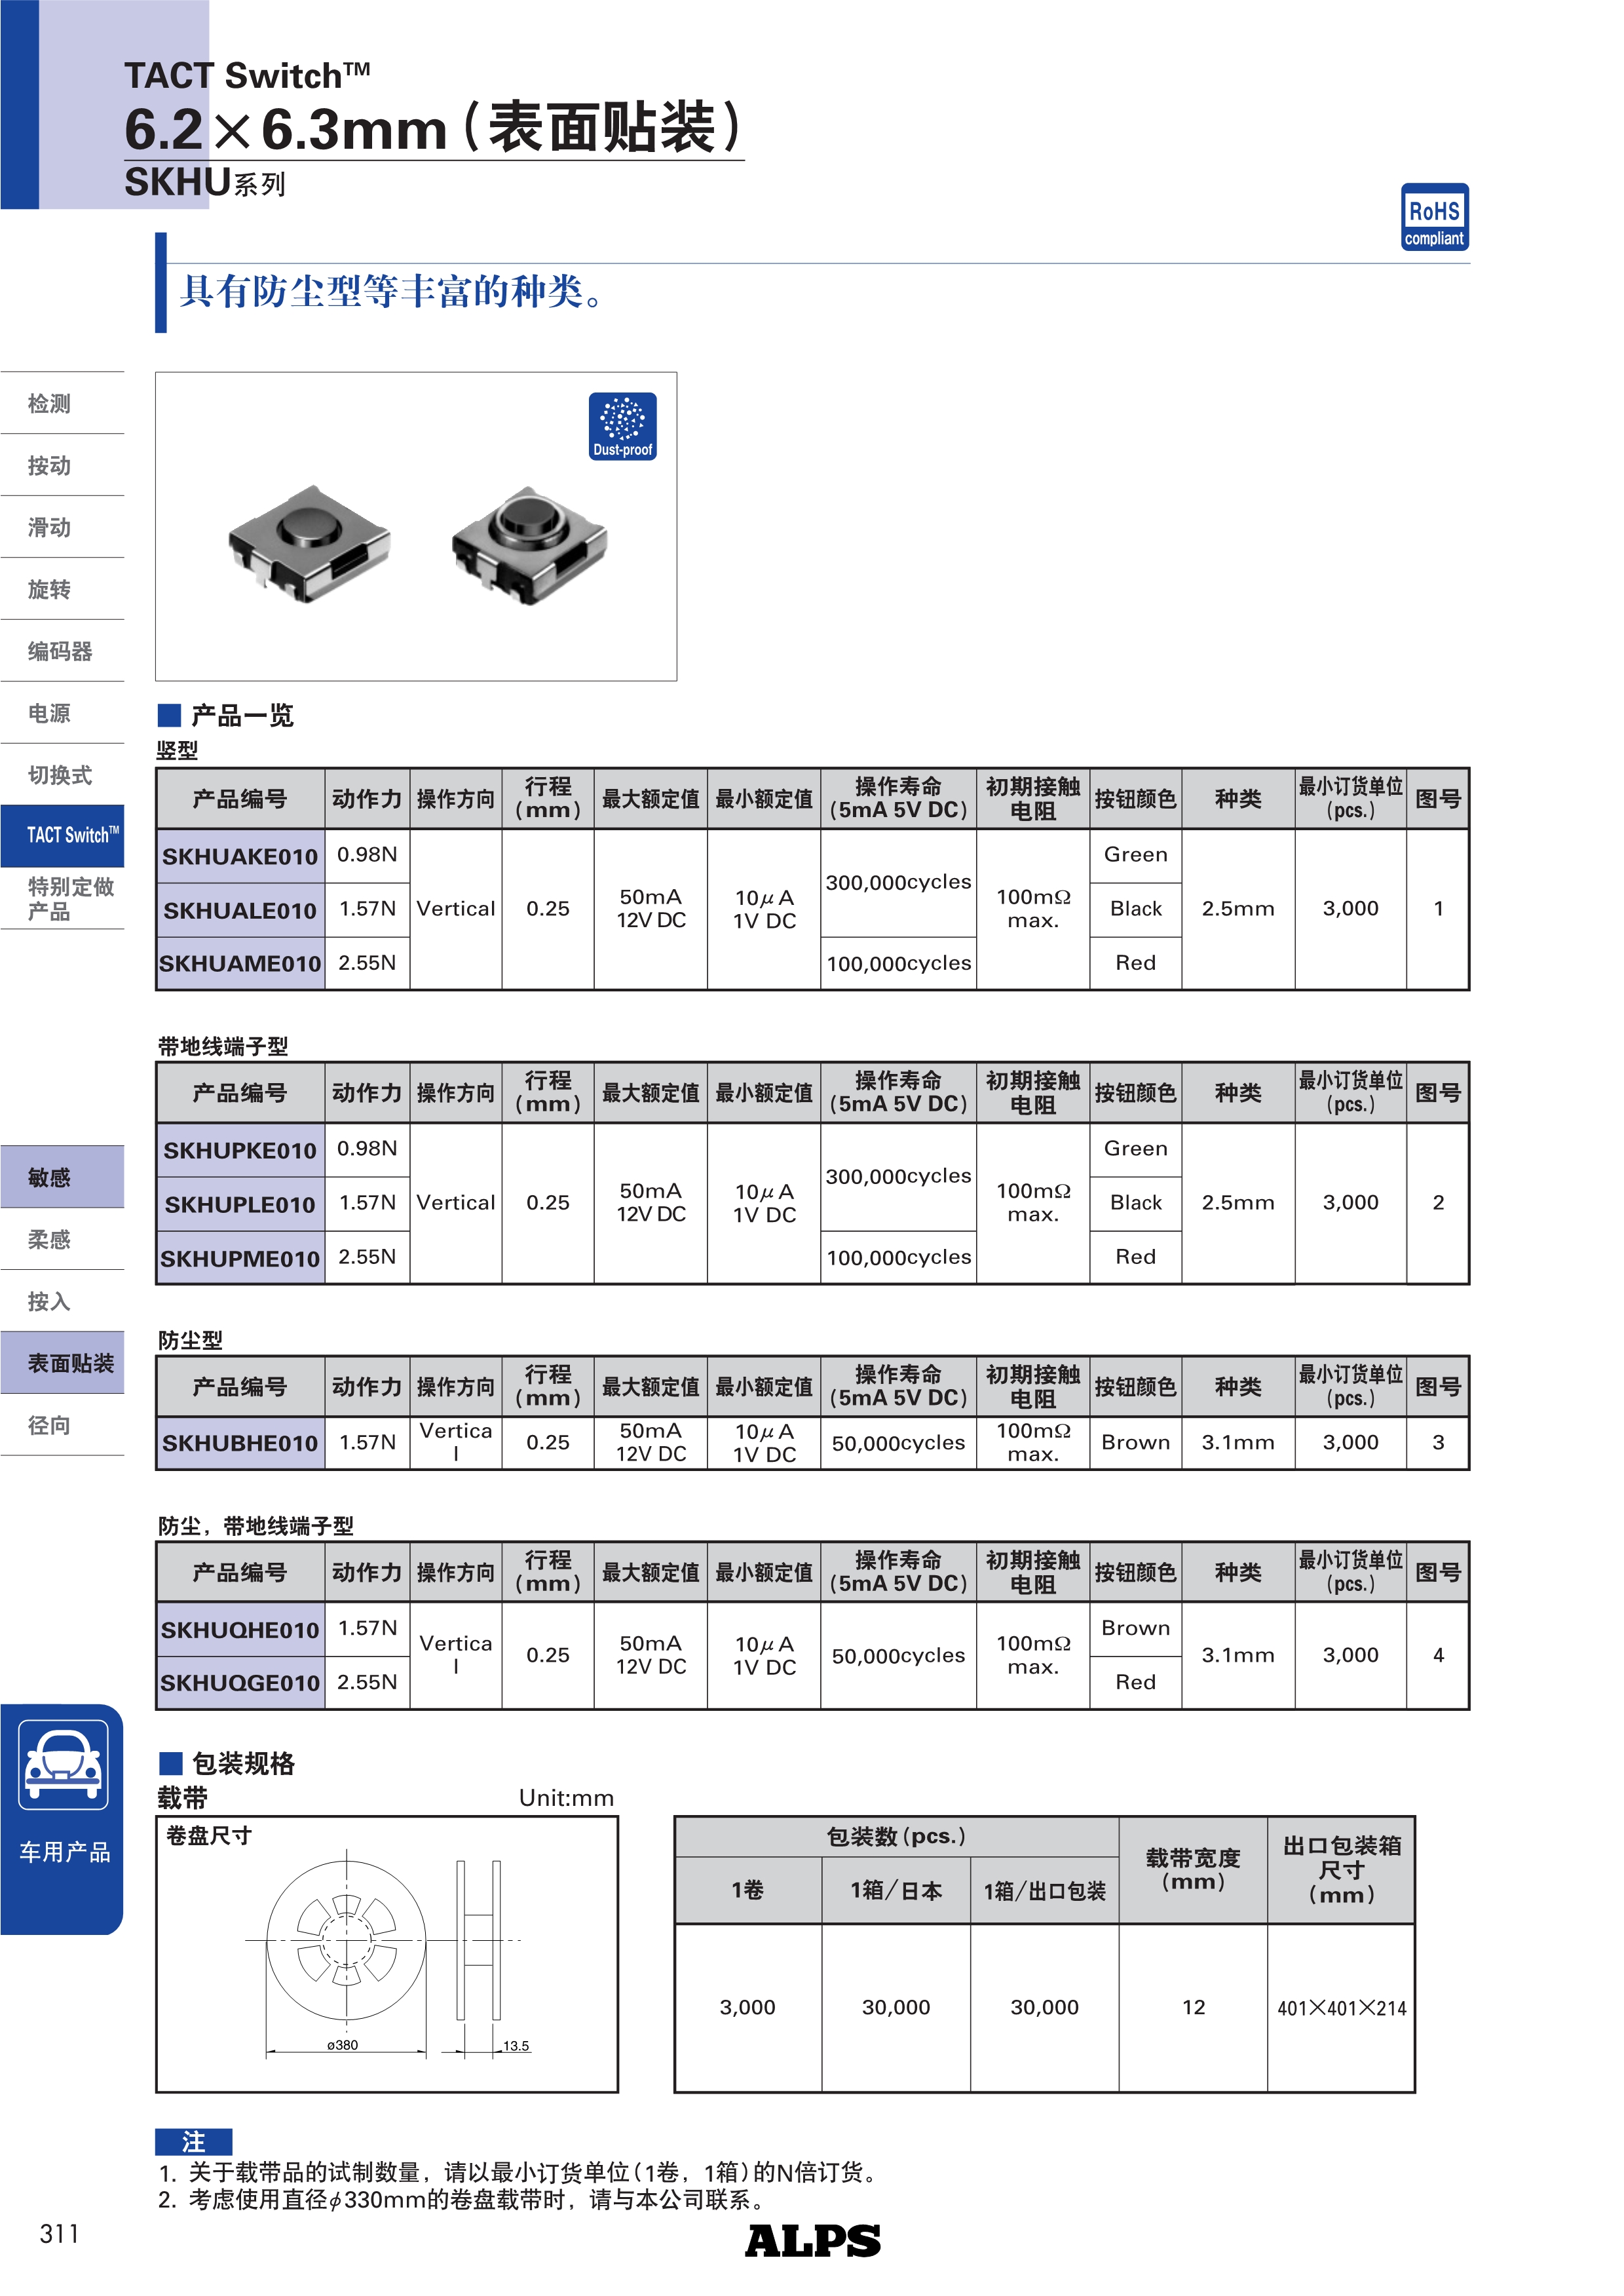
Task: Click the ALPS logo at page bottom
Action: [812, 2241]
